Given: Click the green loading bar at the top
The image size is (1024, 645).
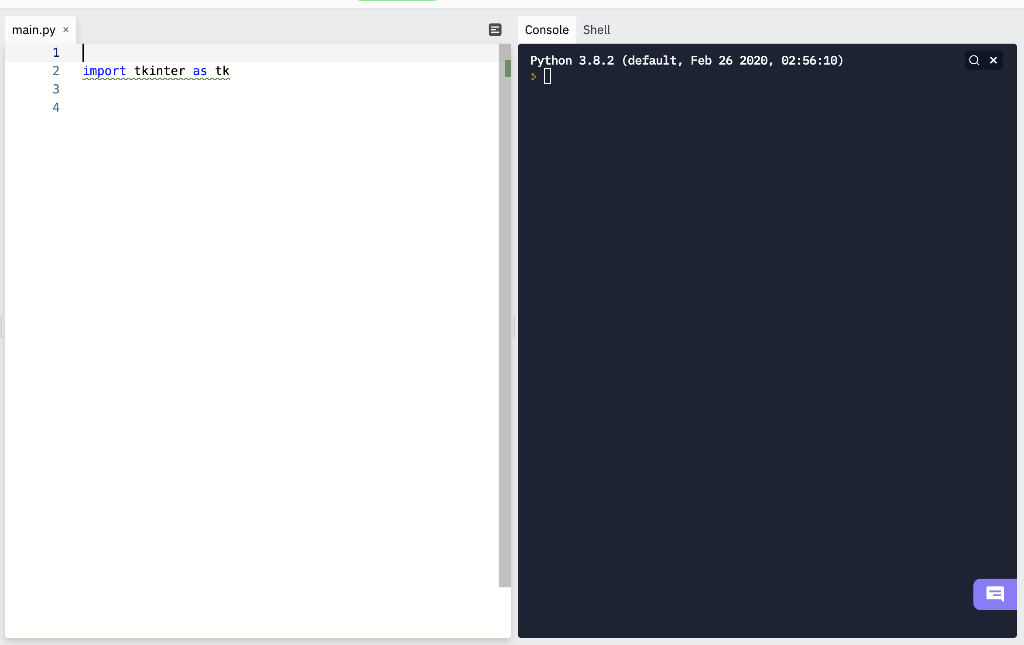Looking at the screenshot, I should coord(396,2).
